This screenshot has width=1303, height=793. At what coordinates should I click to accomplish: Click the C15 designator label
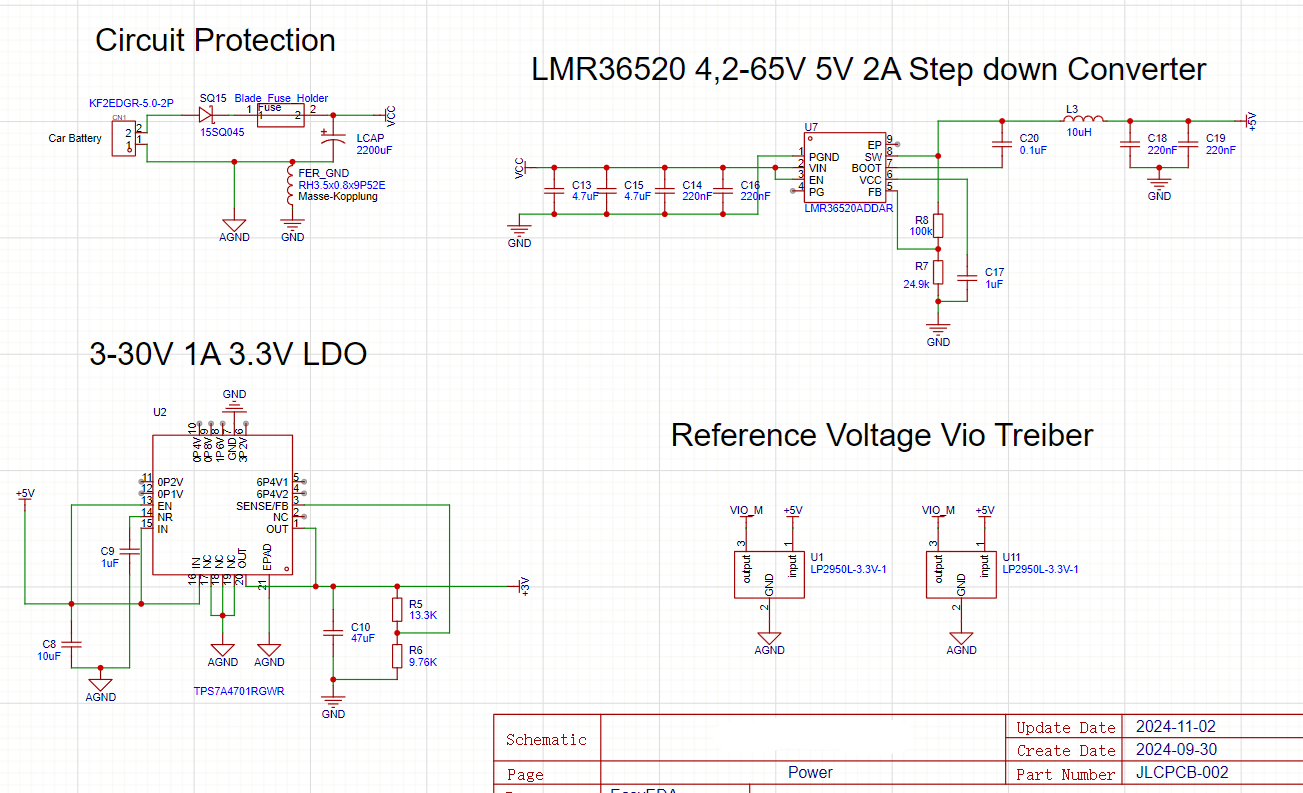[x=633, y=186]
